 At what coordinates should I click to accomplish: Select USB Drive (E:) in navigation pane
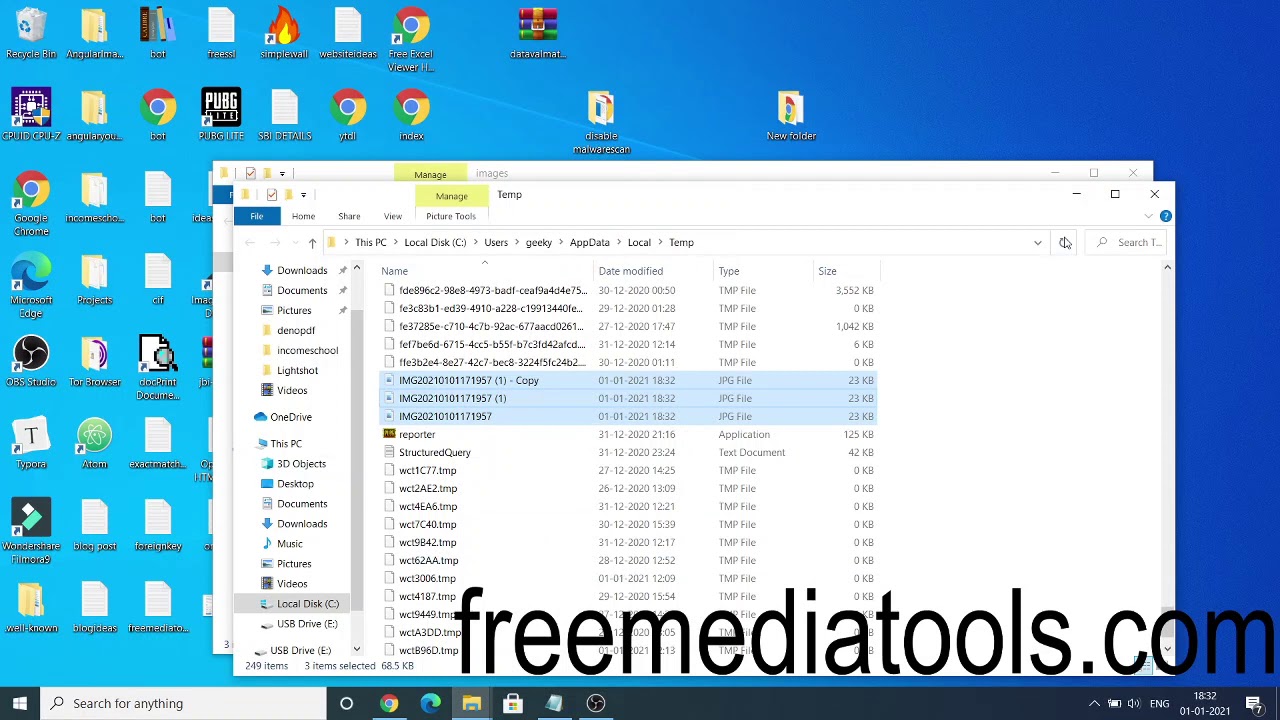(306, 624)
